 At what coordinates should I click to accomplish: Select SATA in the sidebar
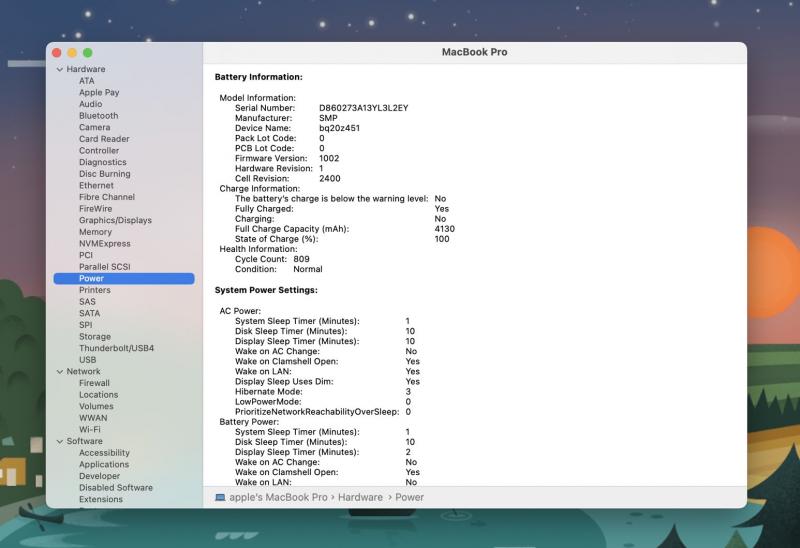point(89,313)
